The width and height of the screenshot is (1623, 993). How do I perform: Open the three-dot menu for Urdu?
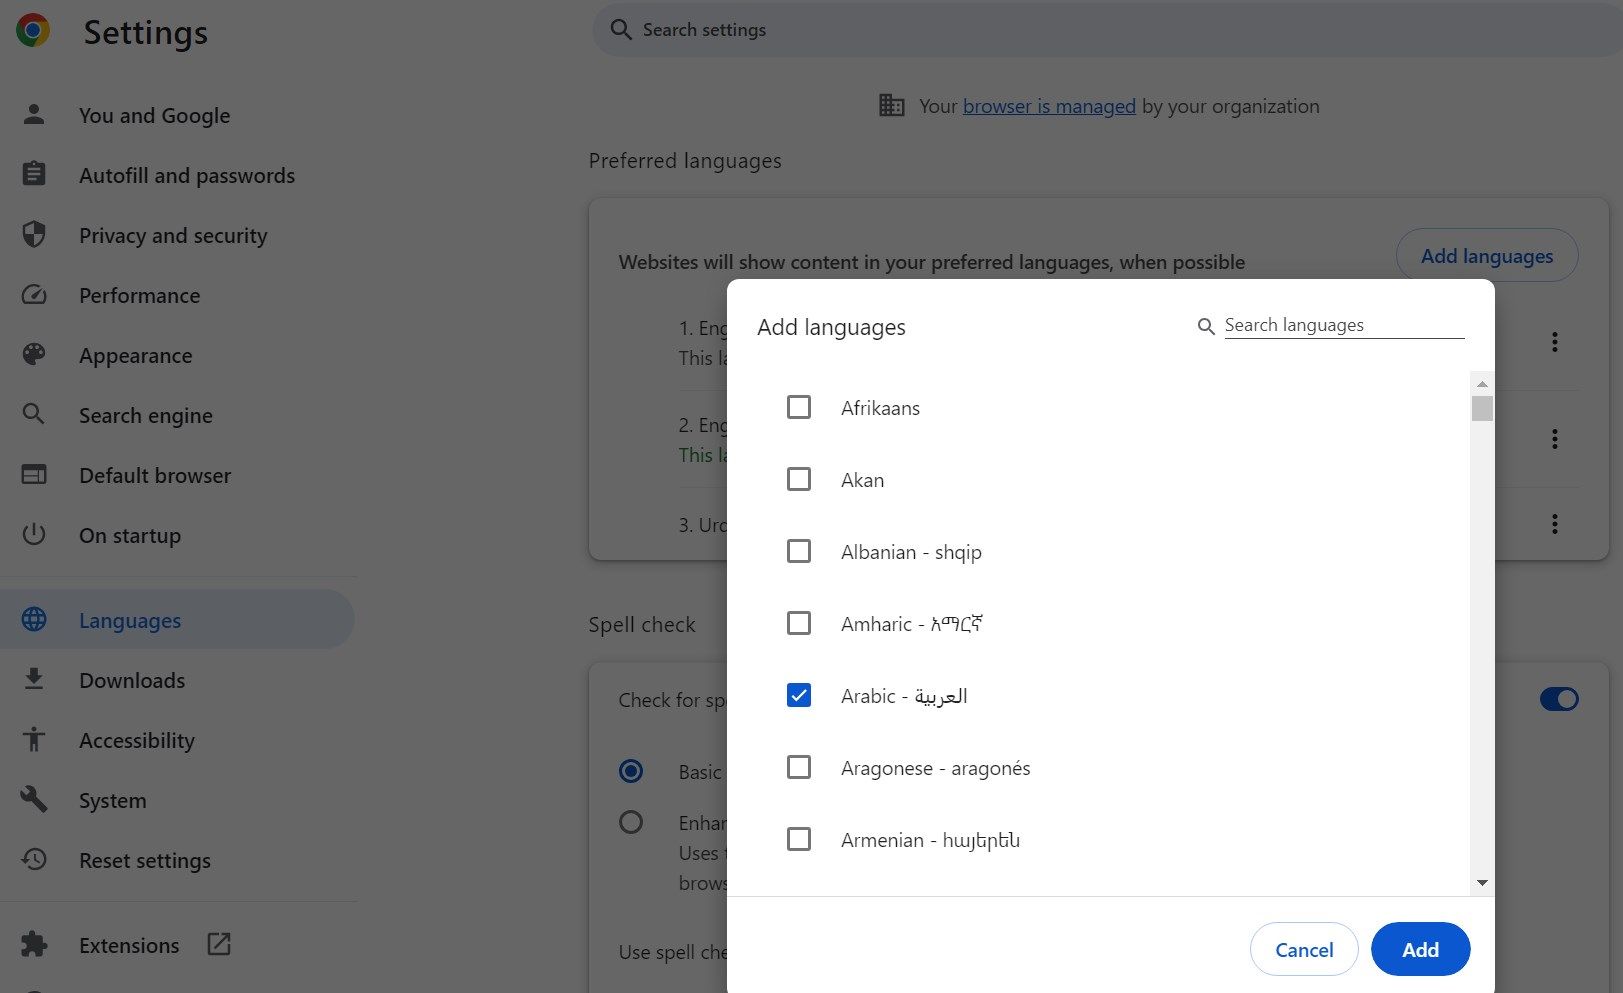[x=1555, y=523]
